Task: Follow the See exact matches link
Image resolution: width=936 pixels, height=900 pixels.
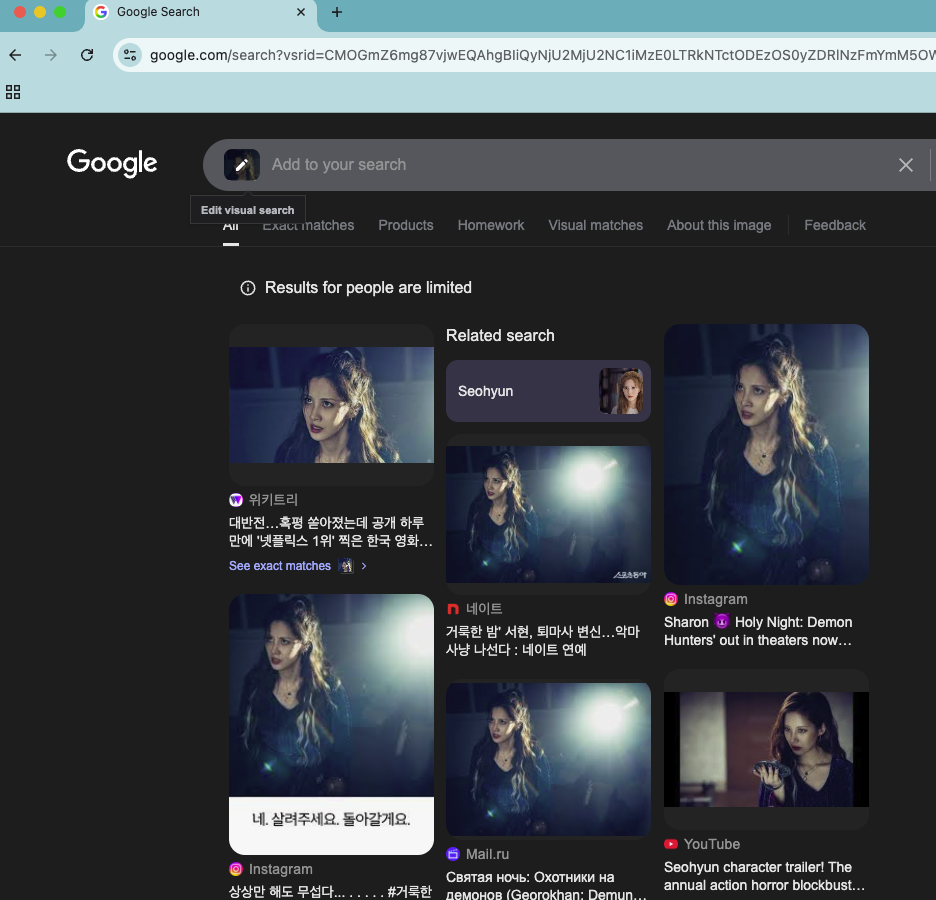Action: pyautogui.click(x=280, y=565)
